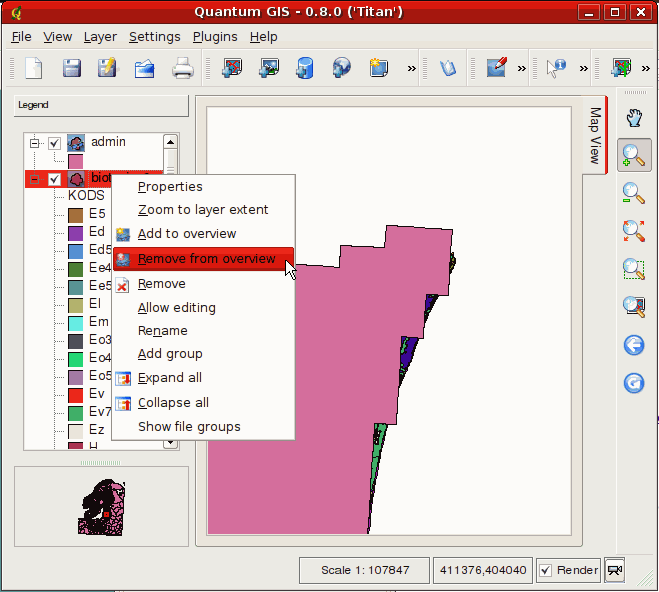This screenshot has height=592, width=659.
Task: Toggle the admin layer visibility checkbox
Action: coord(54,143)
